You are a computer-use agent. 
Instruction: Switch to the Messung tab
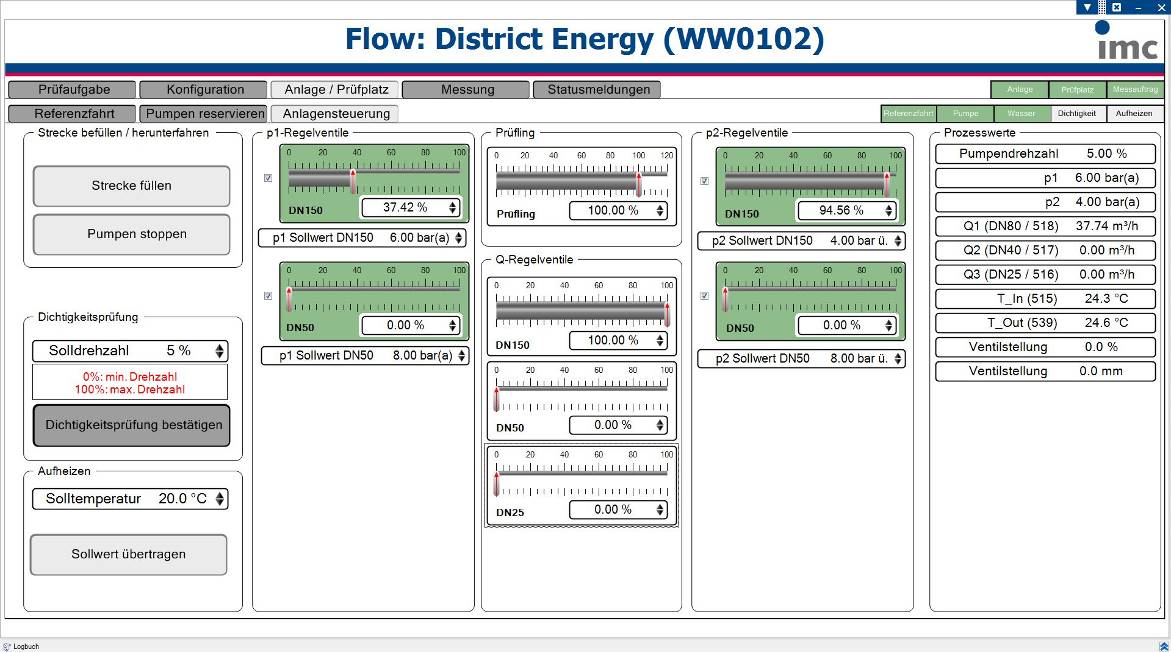tap(467, 90)
